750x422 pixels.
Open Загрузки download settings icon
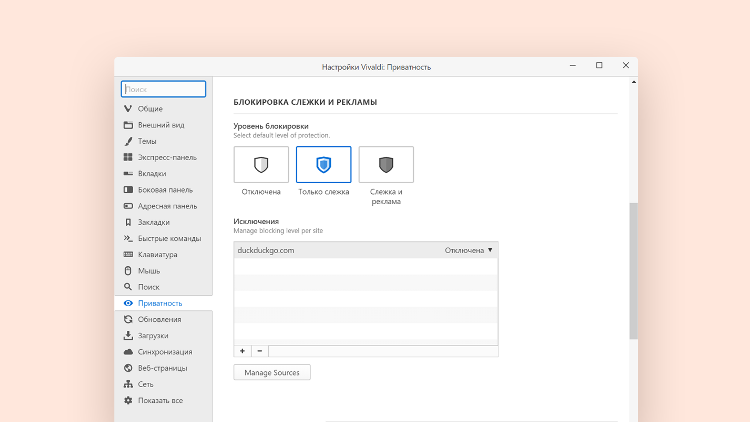click(128, 336)
